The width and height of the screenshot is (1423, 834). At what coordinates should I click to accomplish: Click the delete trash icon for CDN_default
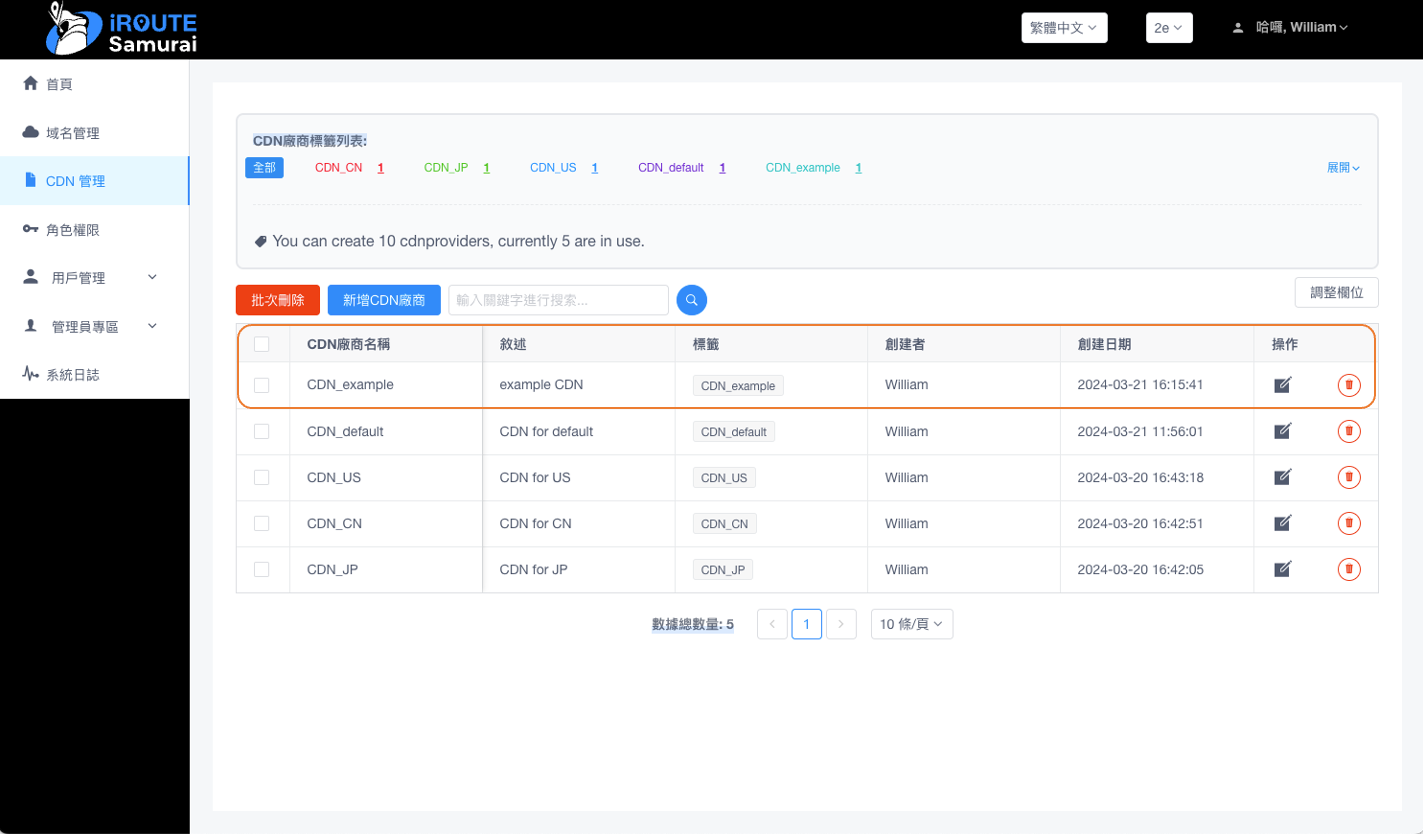tap(1348, 431)
